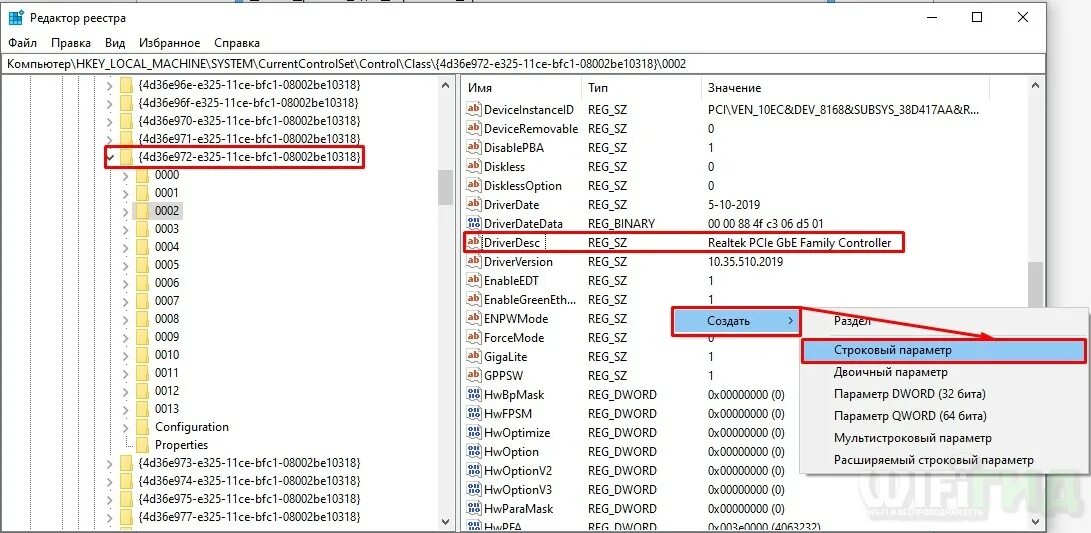This screenshot has width=1091, height=533.
Task: Select the {4d36e977-e325-11ce-bfc1-08002be10318} key
Action: [x=249, y=517]
